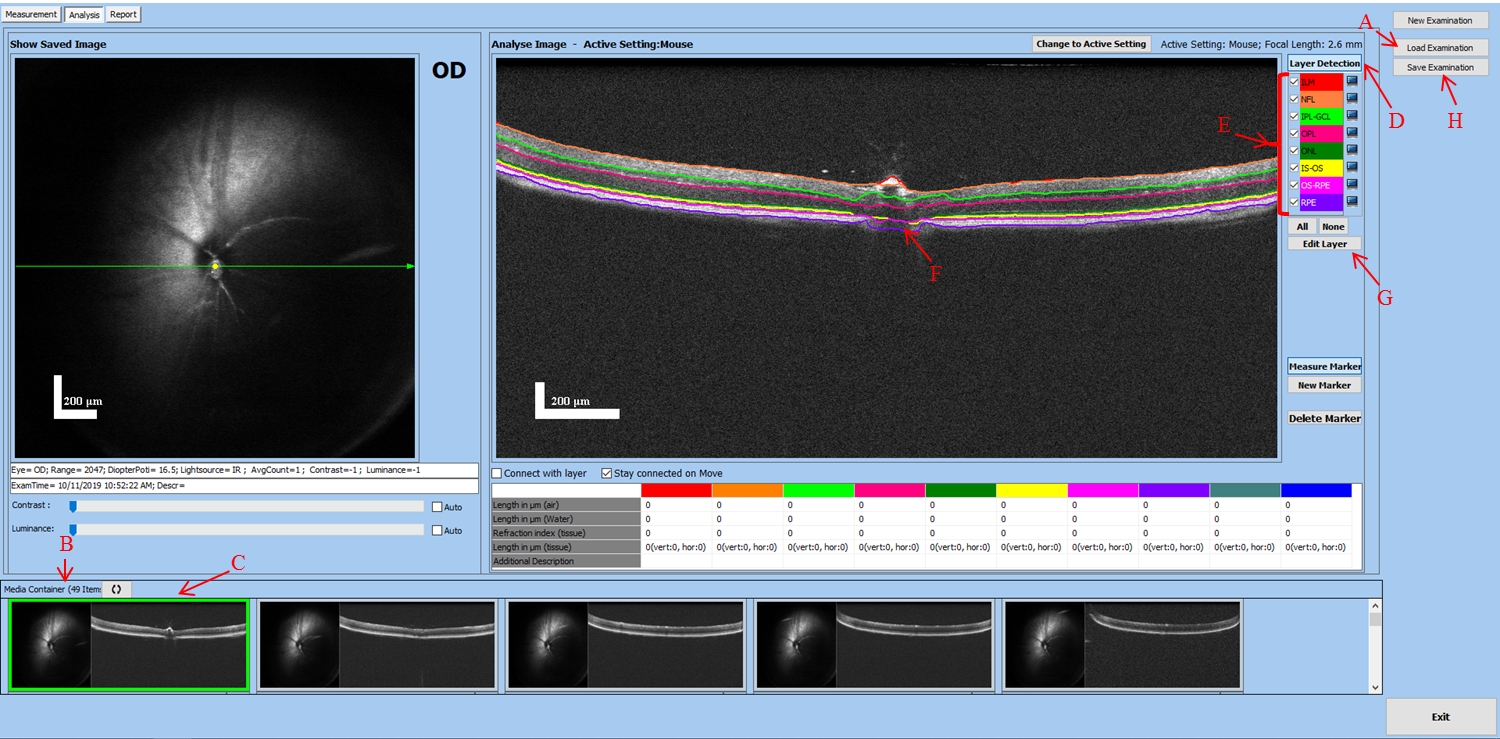Click the monitor icon beside OPL layer

pos(1352,133)
